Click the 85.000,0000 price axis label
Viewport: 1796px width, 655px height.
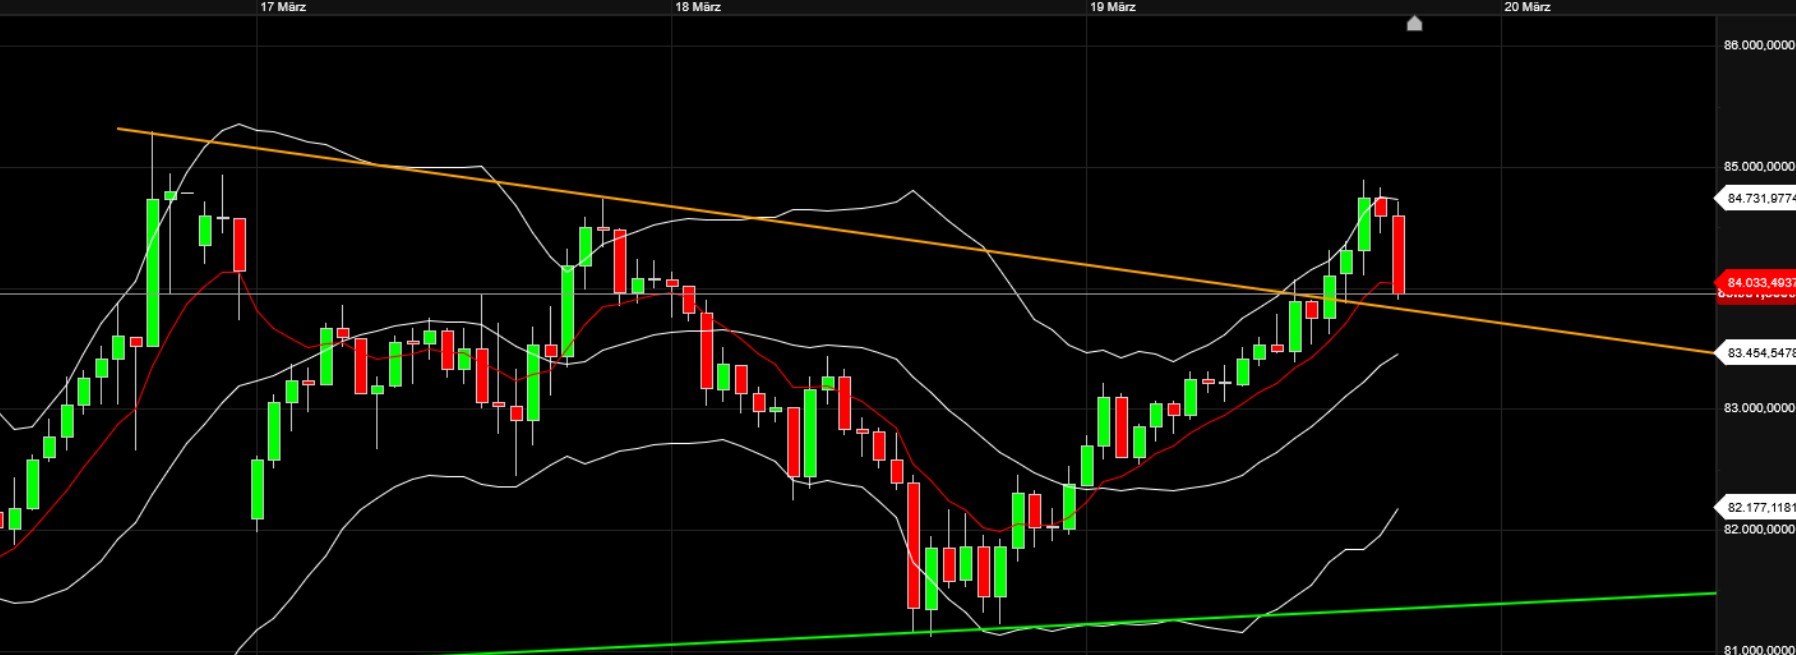1759,166
